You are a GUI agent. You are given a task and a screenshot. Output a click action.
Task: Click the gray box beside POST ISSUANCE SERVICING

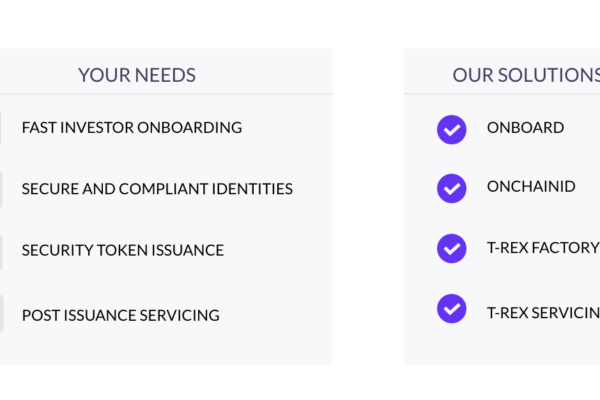tap(2, 313)
